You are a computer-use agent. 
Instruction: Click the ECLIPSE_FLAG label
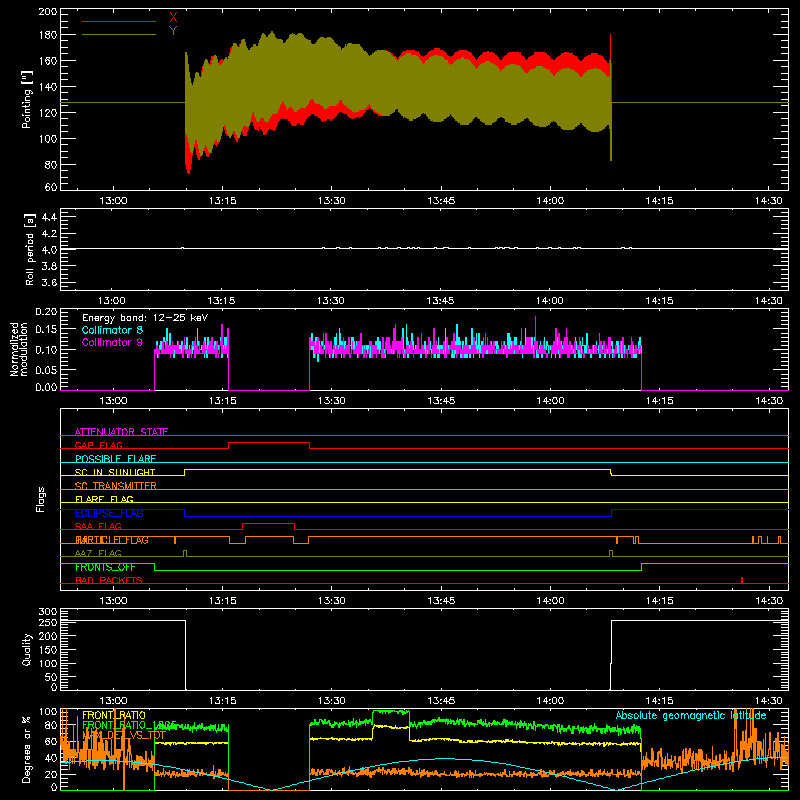click(x=109, y=513)
